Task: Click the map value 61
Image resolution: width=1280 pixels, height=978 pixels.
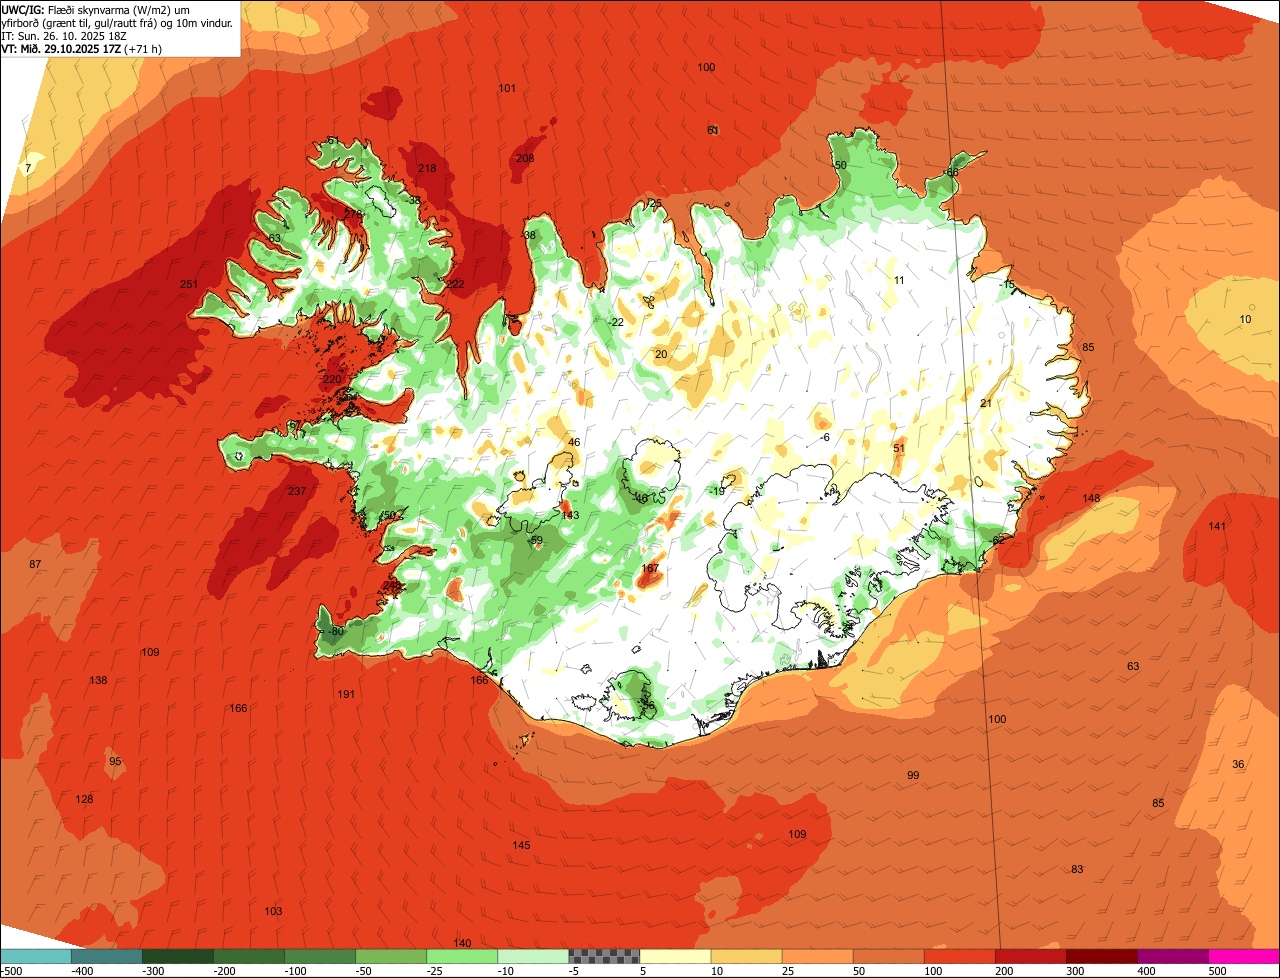Action: point(713,130)
